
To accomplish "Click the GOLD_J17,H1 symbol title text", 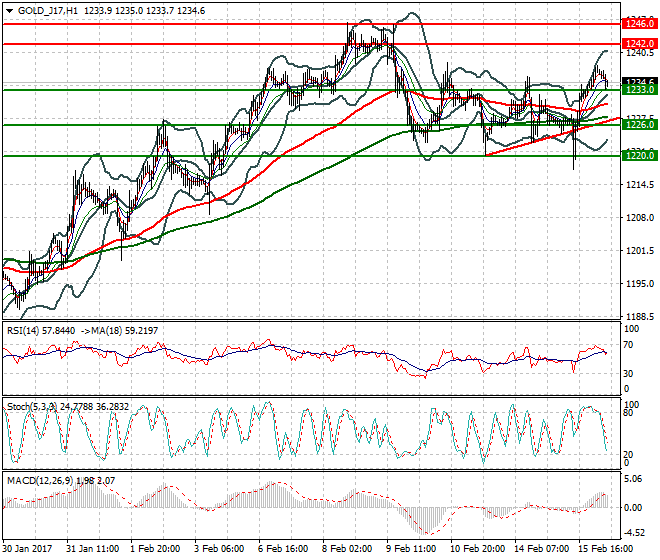I will click(48, 11).
